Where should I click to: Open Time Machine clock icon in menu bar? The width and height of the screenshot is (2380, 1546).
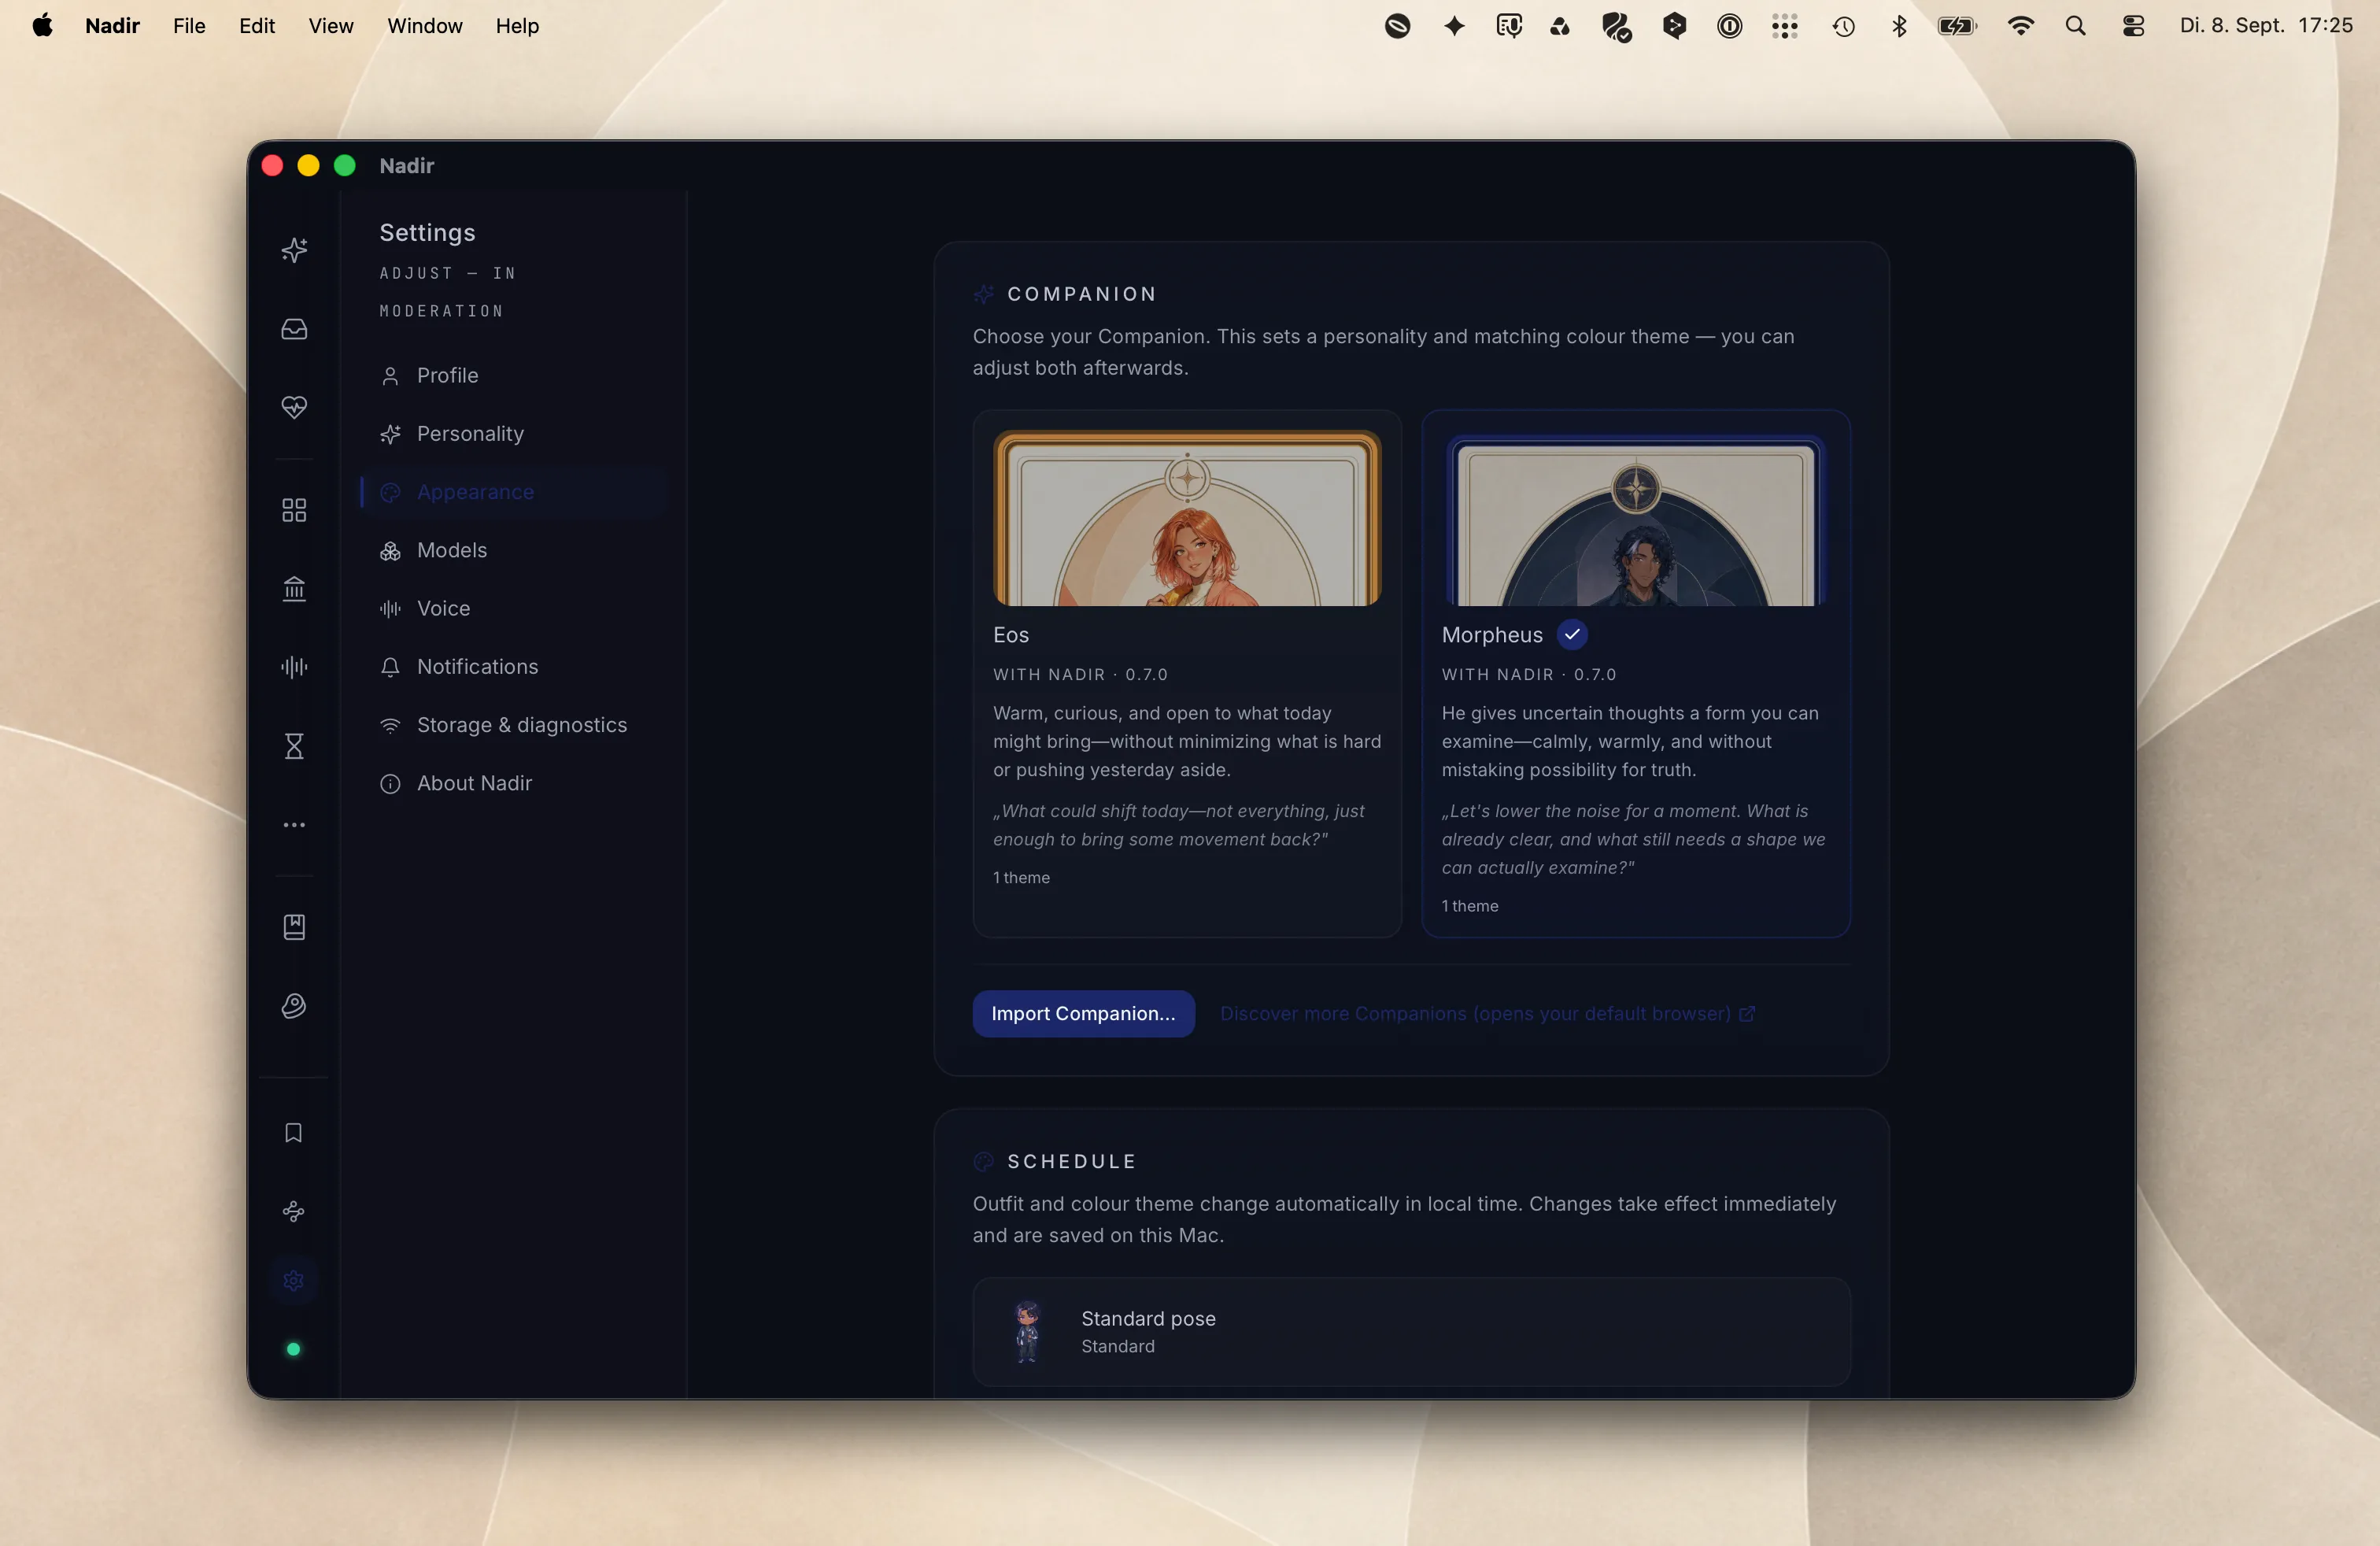(x=1844, y=26)
